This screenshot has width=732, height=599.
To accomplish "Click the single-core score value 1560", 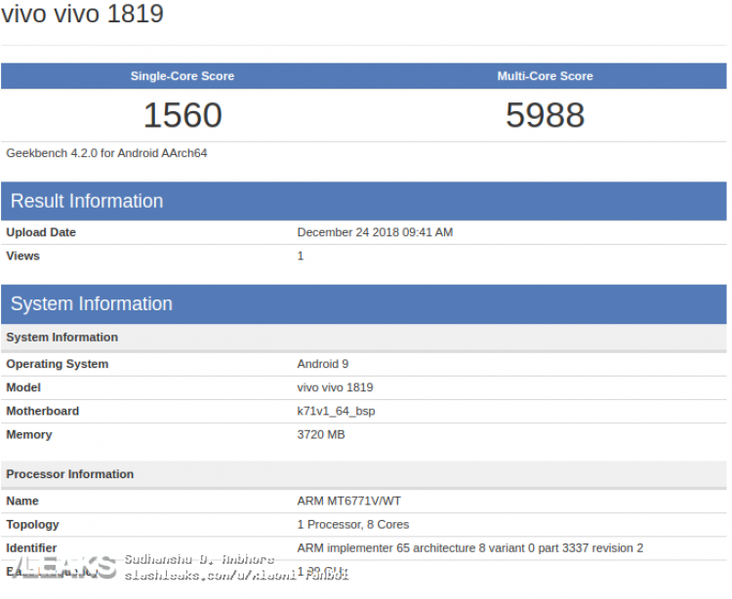I will pyautogui.click(x=183, y=115).
